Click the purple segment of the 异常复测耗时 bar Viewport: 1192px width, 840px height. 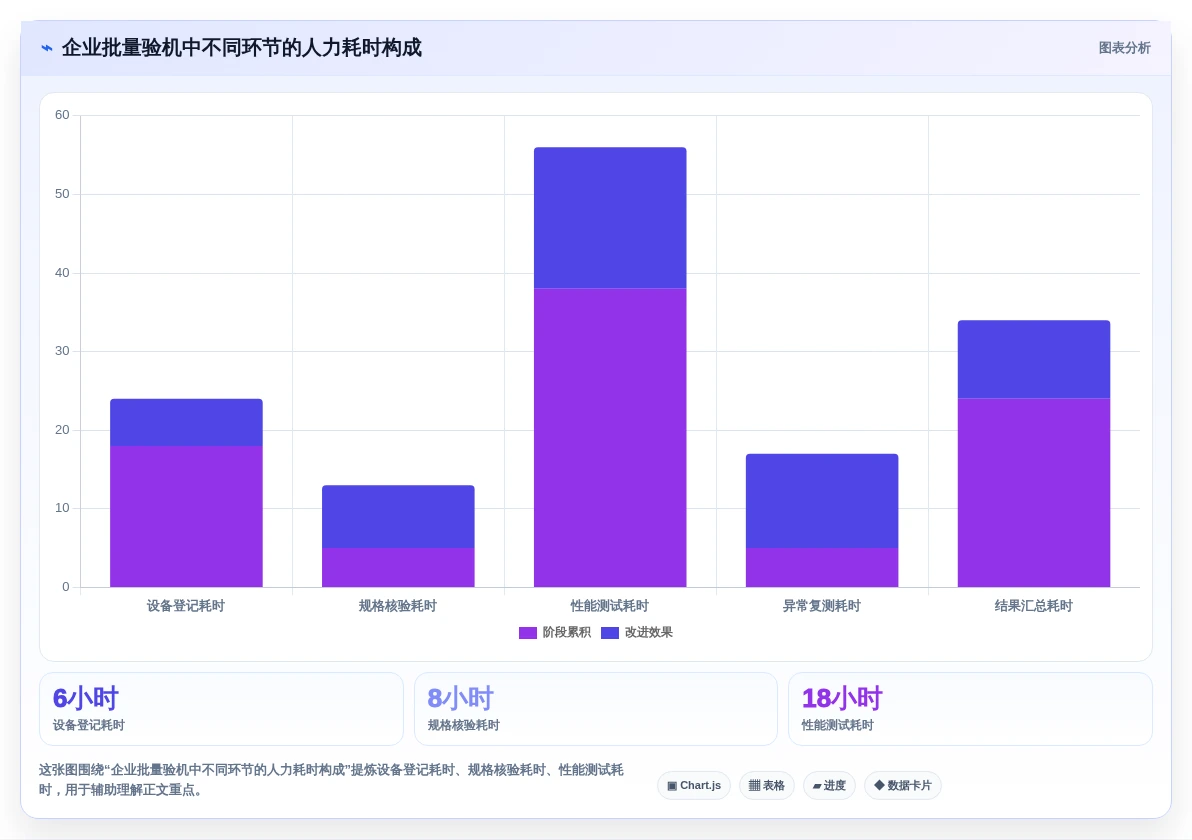[822, 567]
